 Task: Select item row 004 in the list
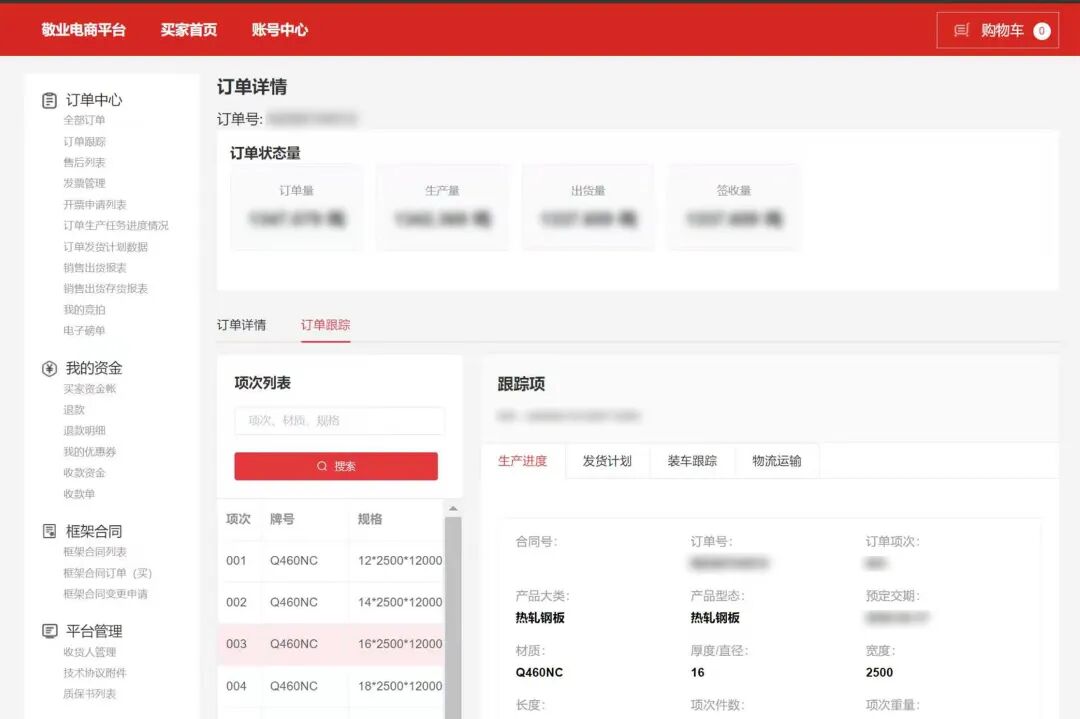(330, 686)
